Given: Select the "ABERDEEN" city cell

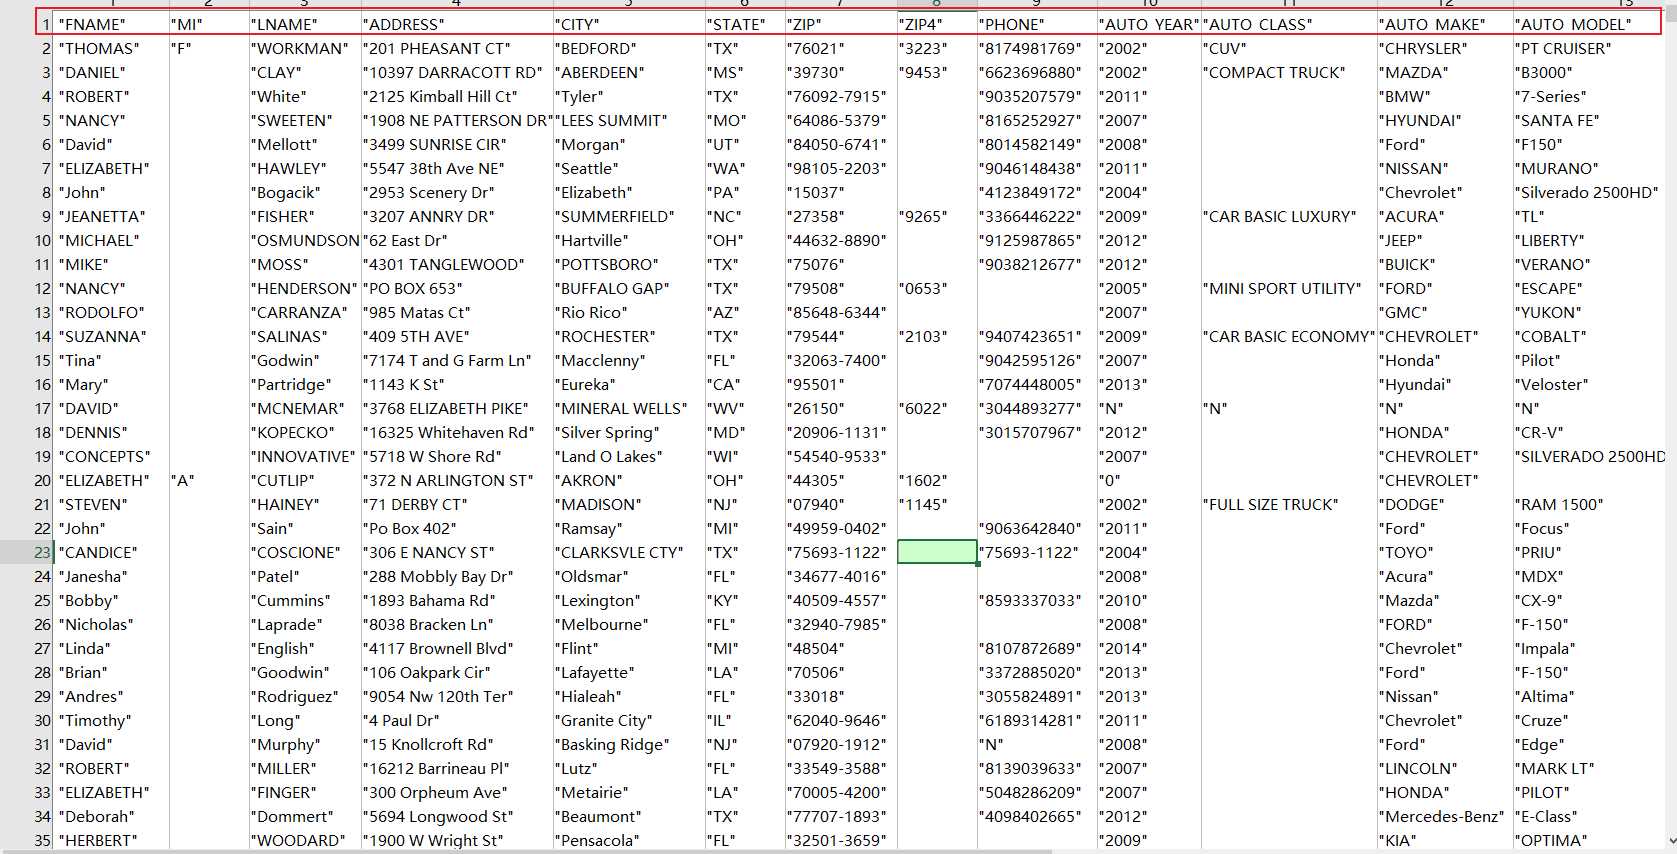Looking at the screenshot, I should click(629, 72).
